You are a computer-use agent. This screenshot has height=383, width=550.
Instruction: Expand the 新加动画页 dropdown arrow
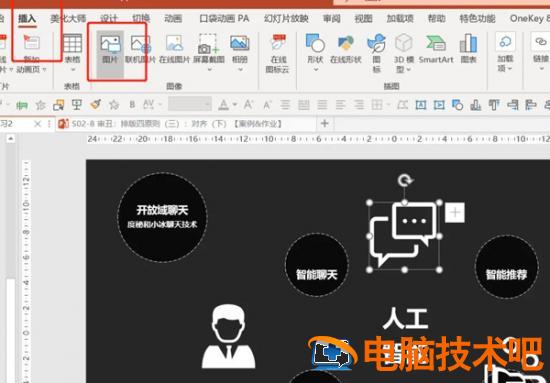(44, 69)
